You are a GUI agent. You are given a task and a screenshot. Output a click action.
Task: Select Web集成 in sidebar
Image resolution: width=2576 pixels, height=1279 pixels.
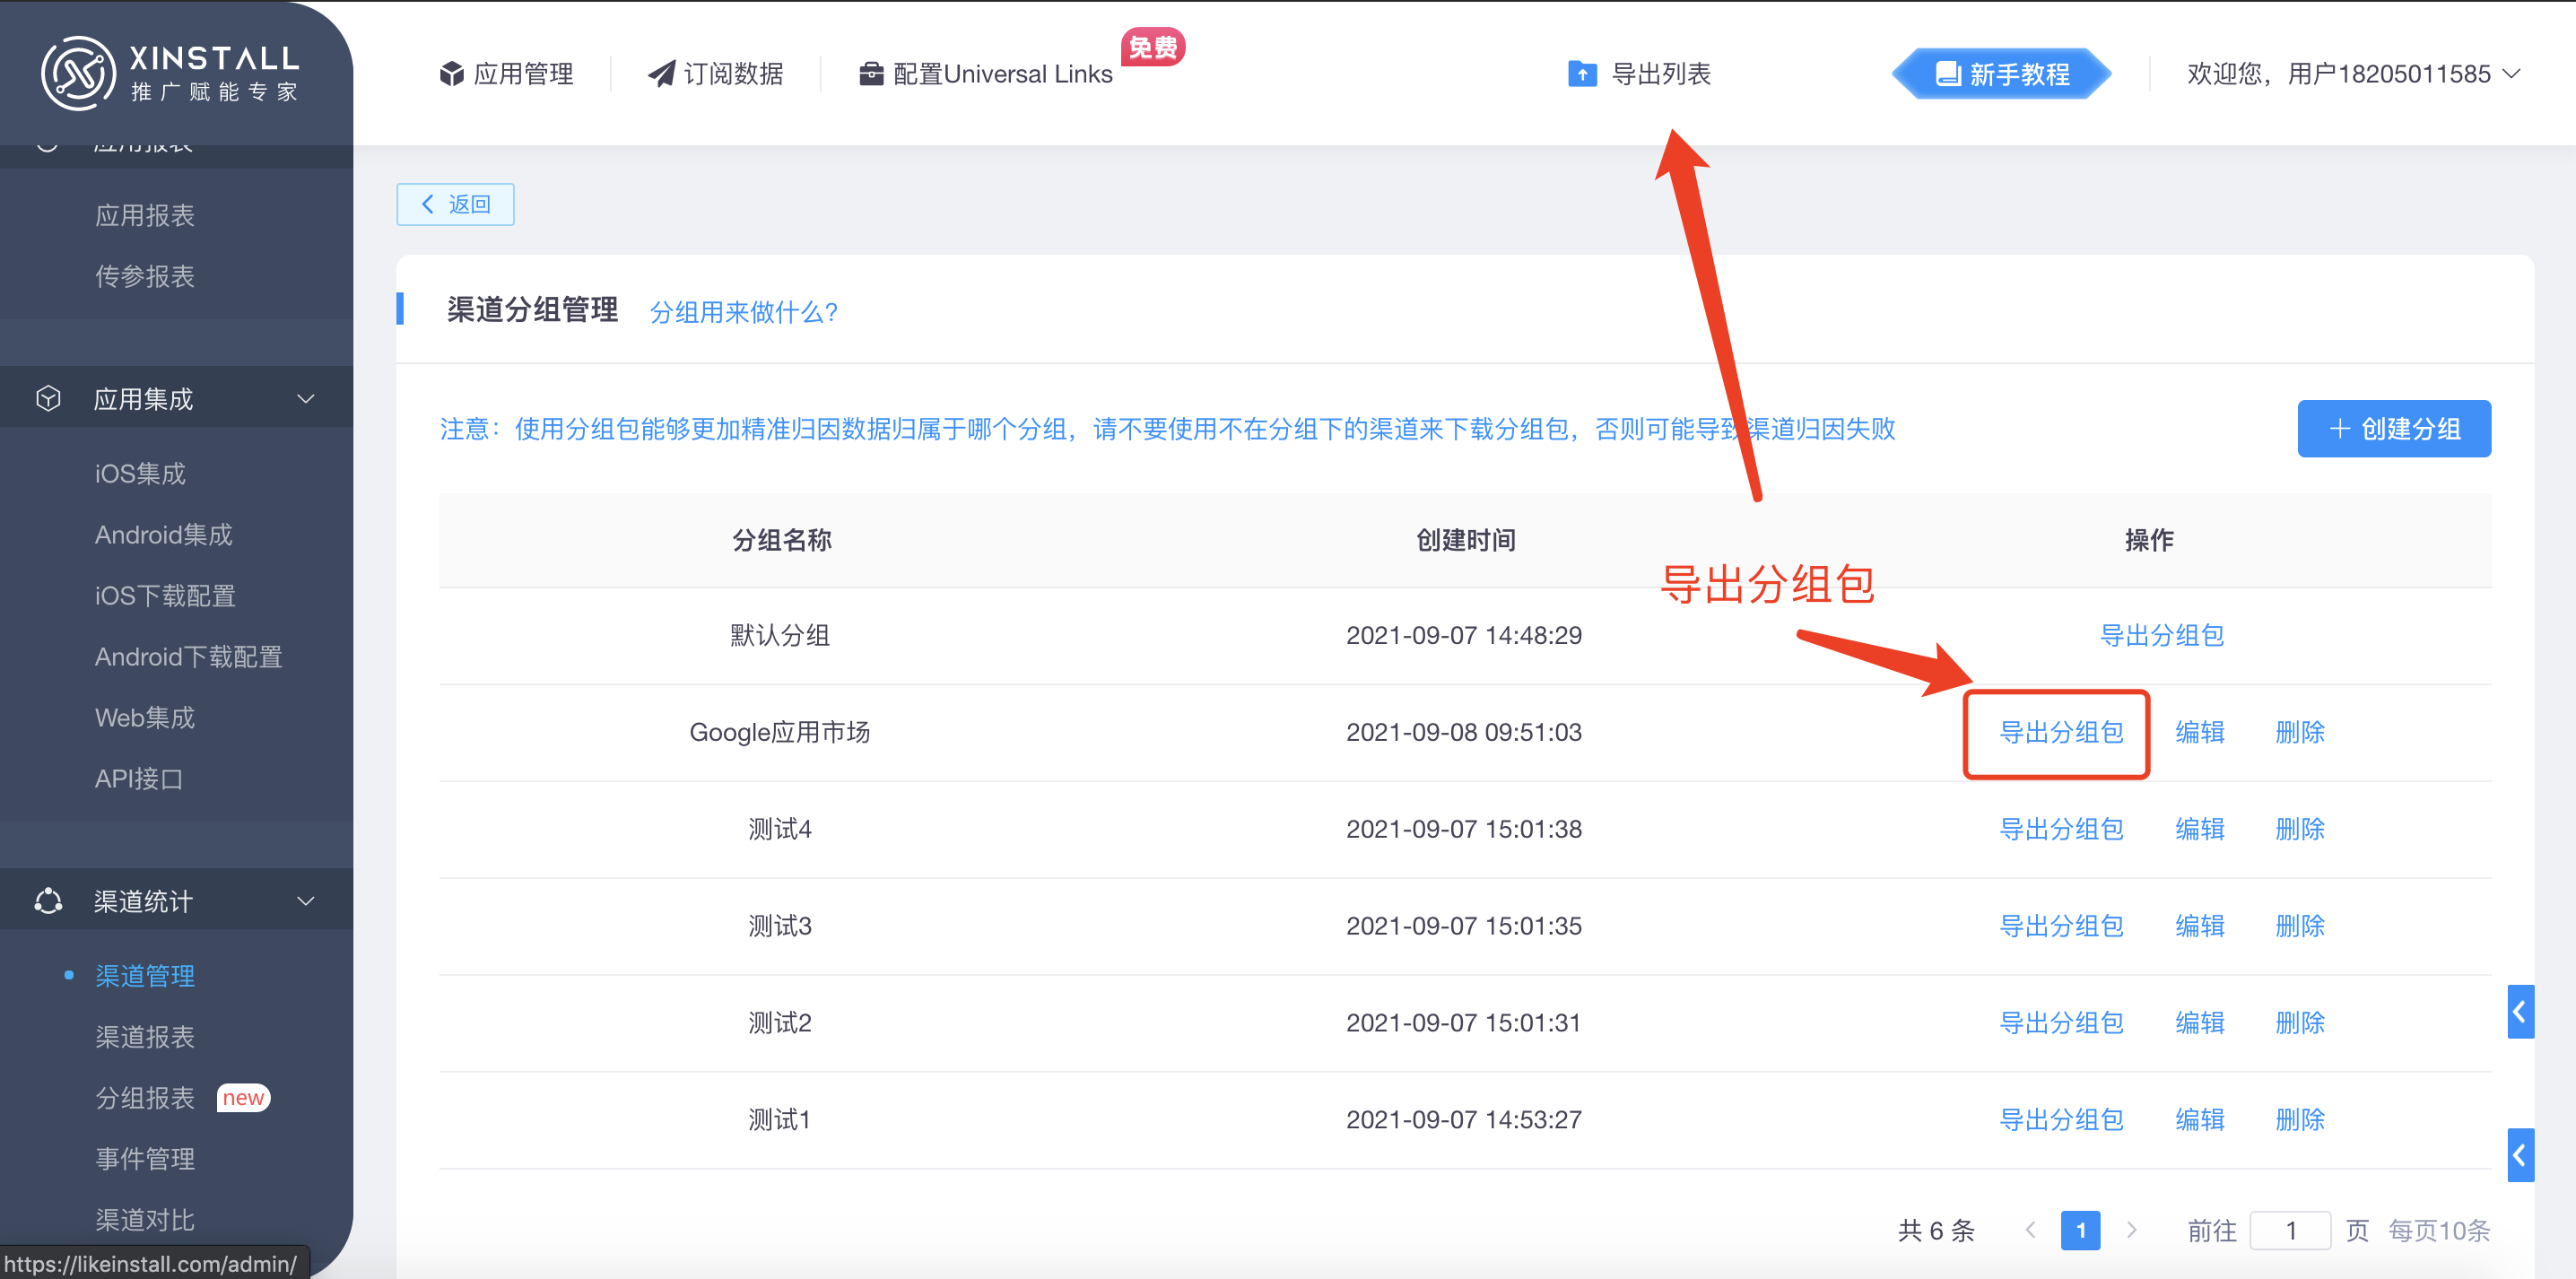pos(145,717)
